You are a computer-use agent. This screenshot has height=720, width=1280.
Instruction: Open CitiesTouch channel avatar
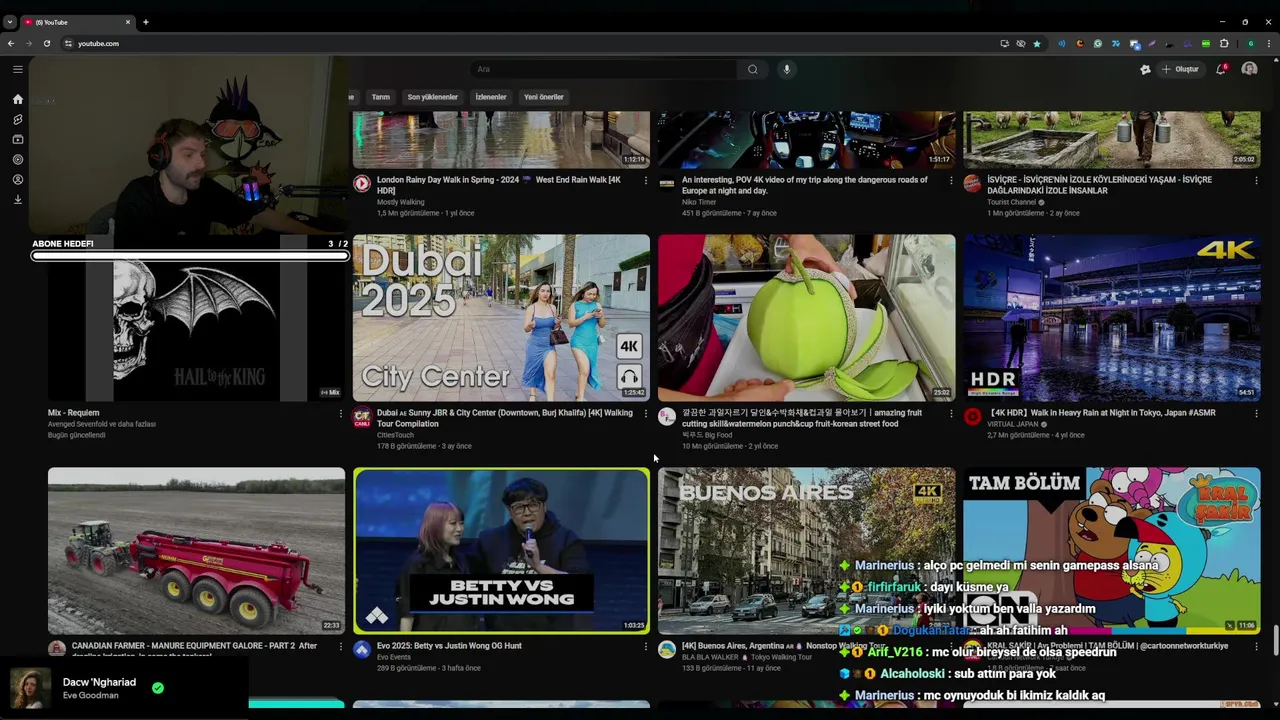(x=362, y=416)
